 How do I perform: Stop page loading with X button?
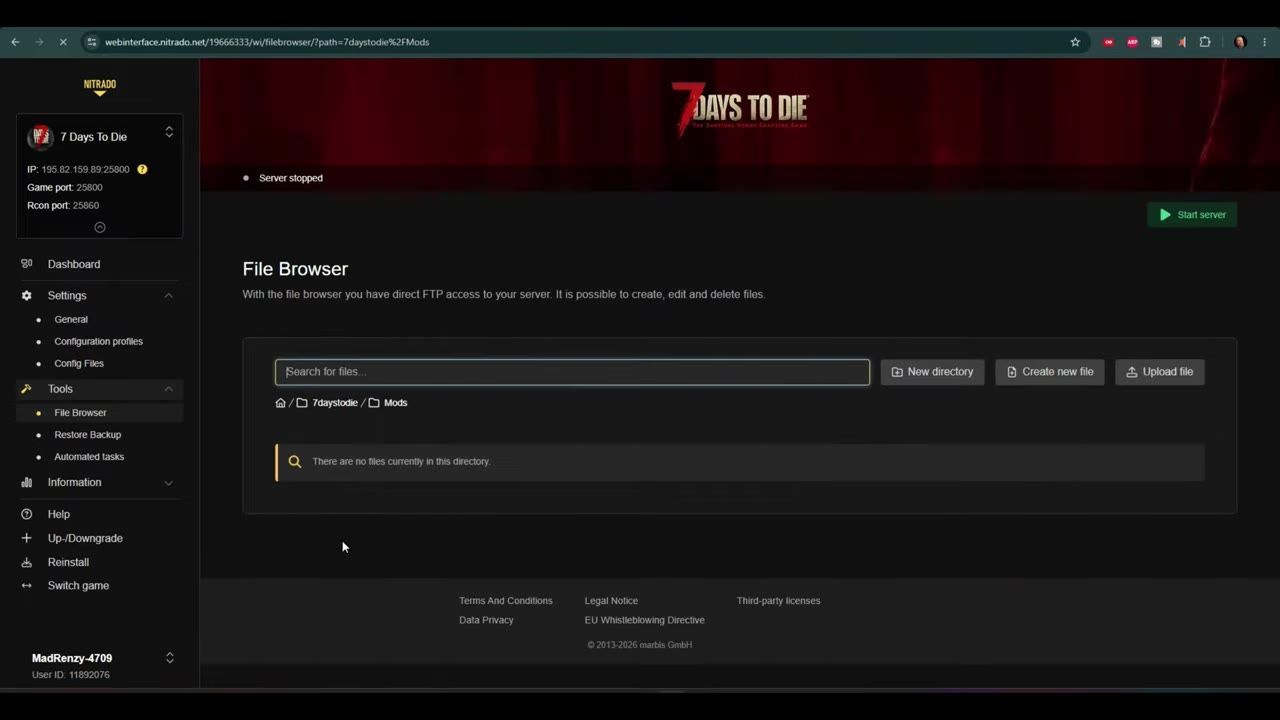[63, 42]
